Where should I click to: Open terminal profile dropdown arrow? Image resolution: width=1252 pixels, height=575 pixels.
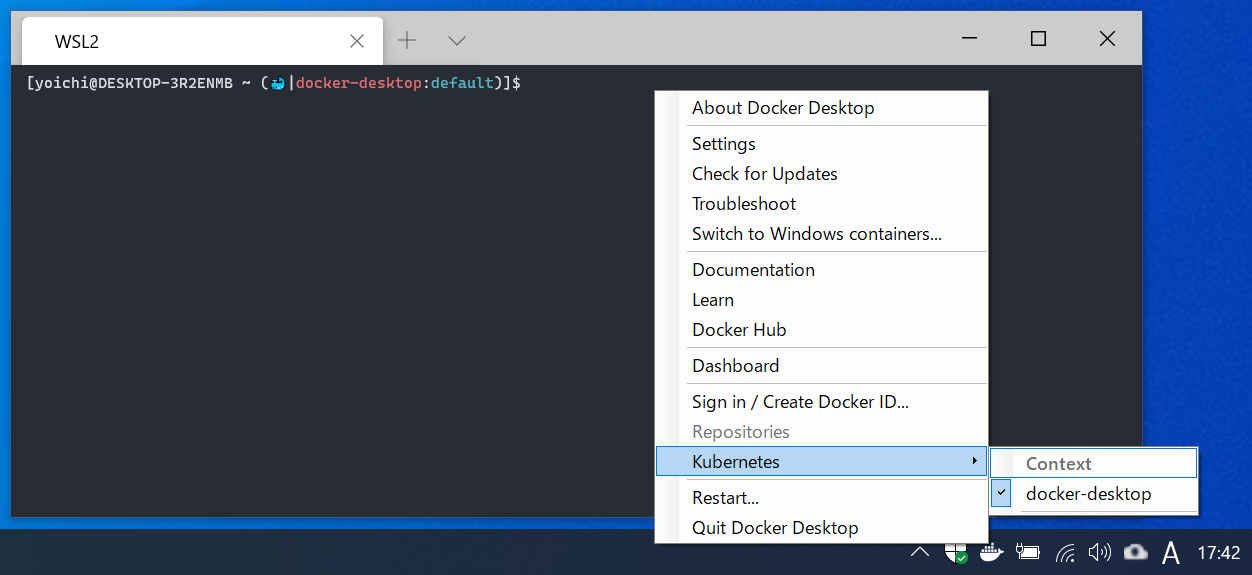457,41
